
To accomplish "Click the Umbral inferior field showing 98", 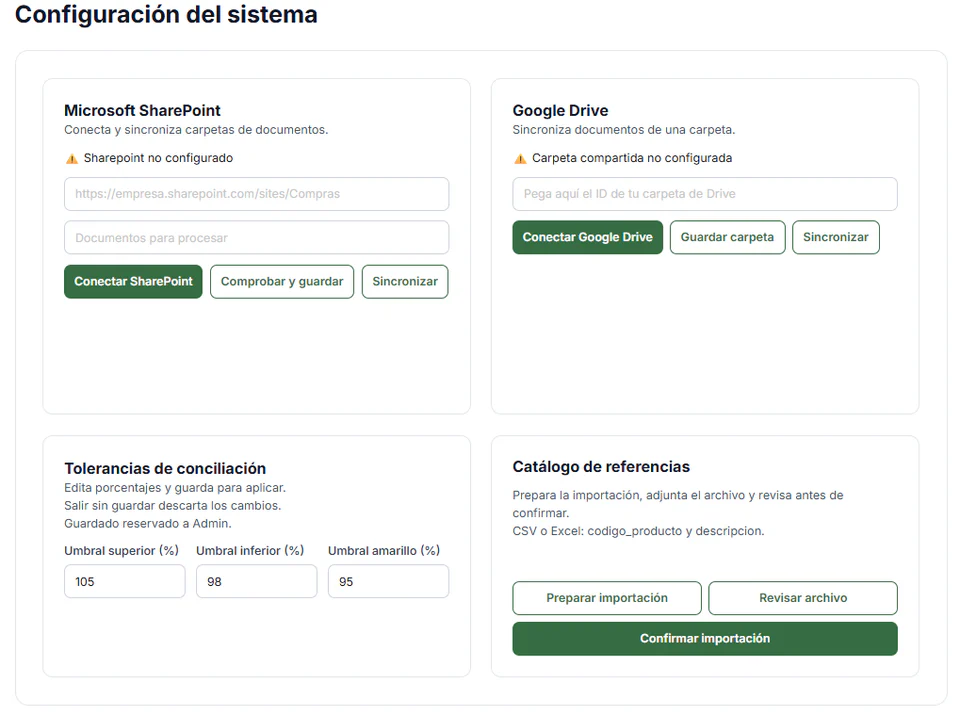I will (x=257, y=582).
